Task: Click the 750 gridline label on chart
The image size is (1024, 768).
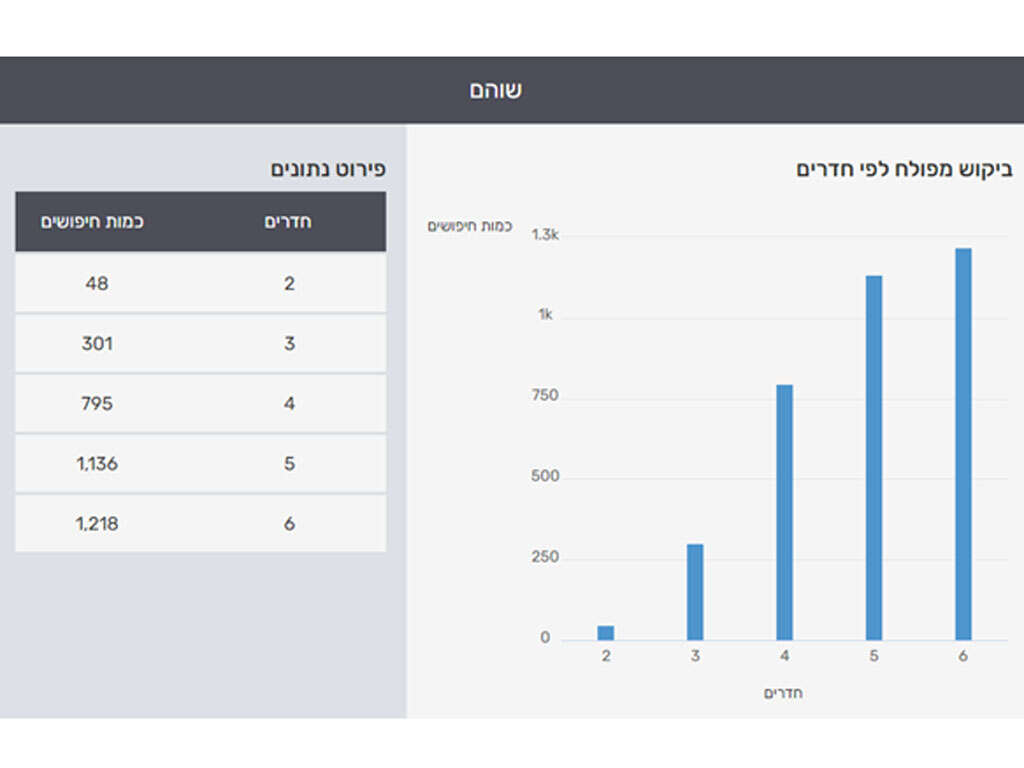Action: pyautogui.click(x=545, y=396)
